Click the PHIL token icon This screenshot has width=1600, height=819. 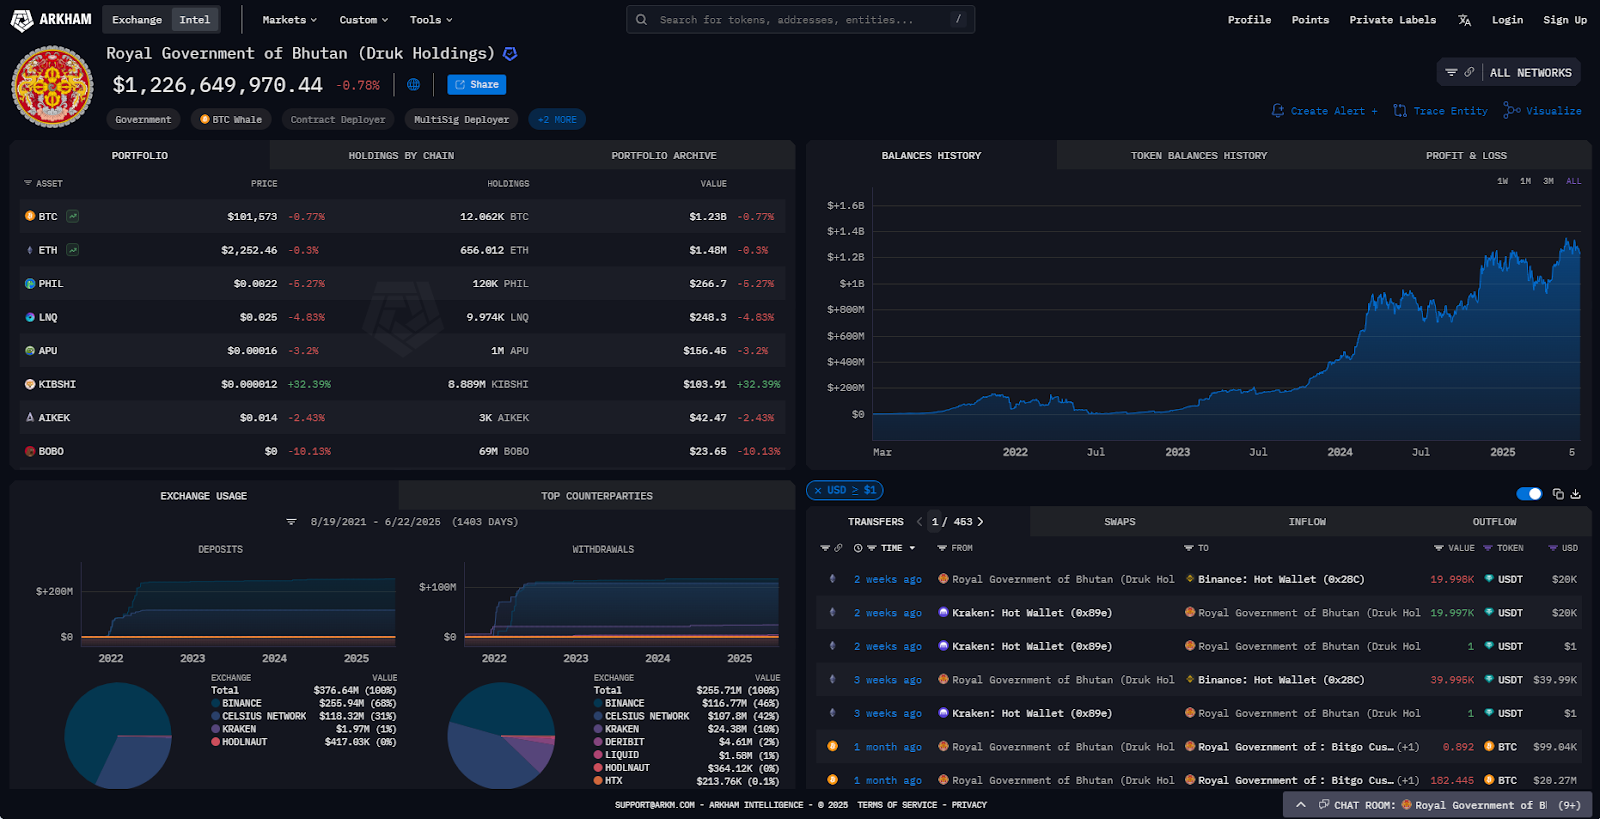pyautogui.click(x=30, y=284)
